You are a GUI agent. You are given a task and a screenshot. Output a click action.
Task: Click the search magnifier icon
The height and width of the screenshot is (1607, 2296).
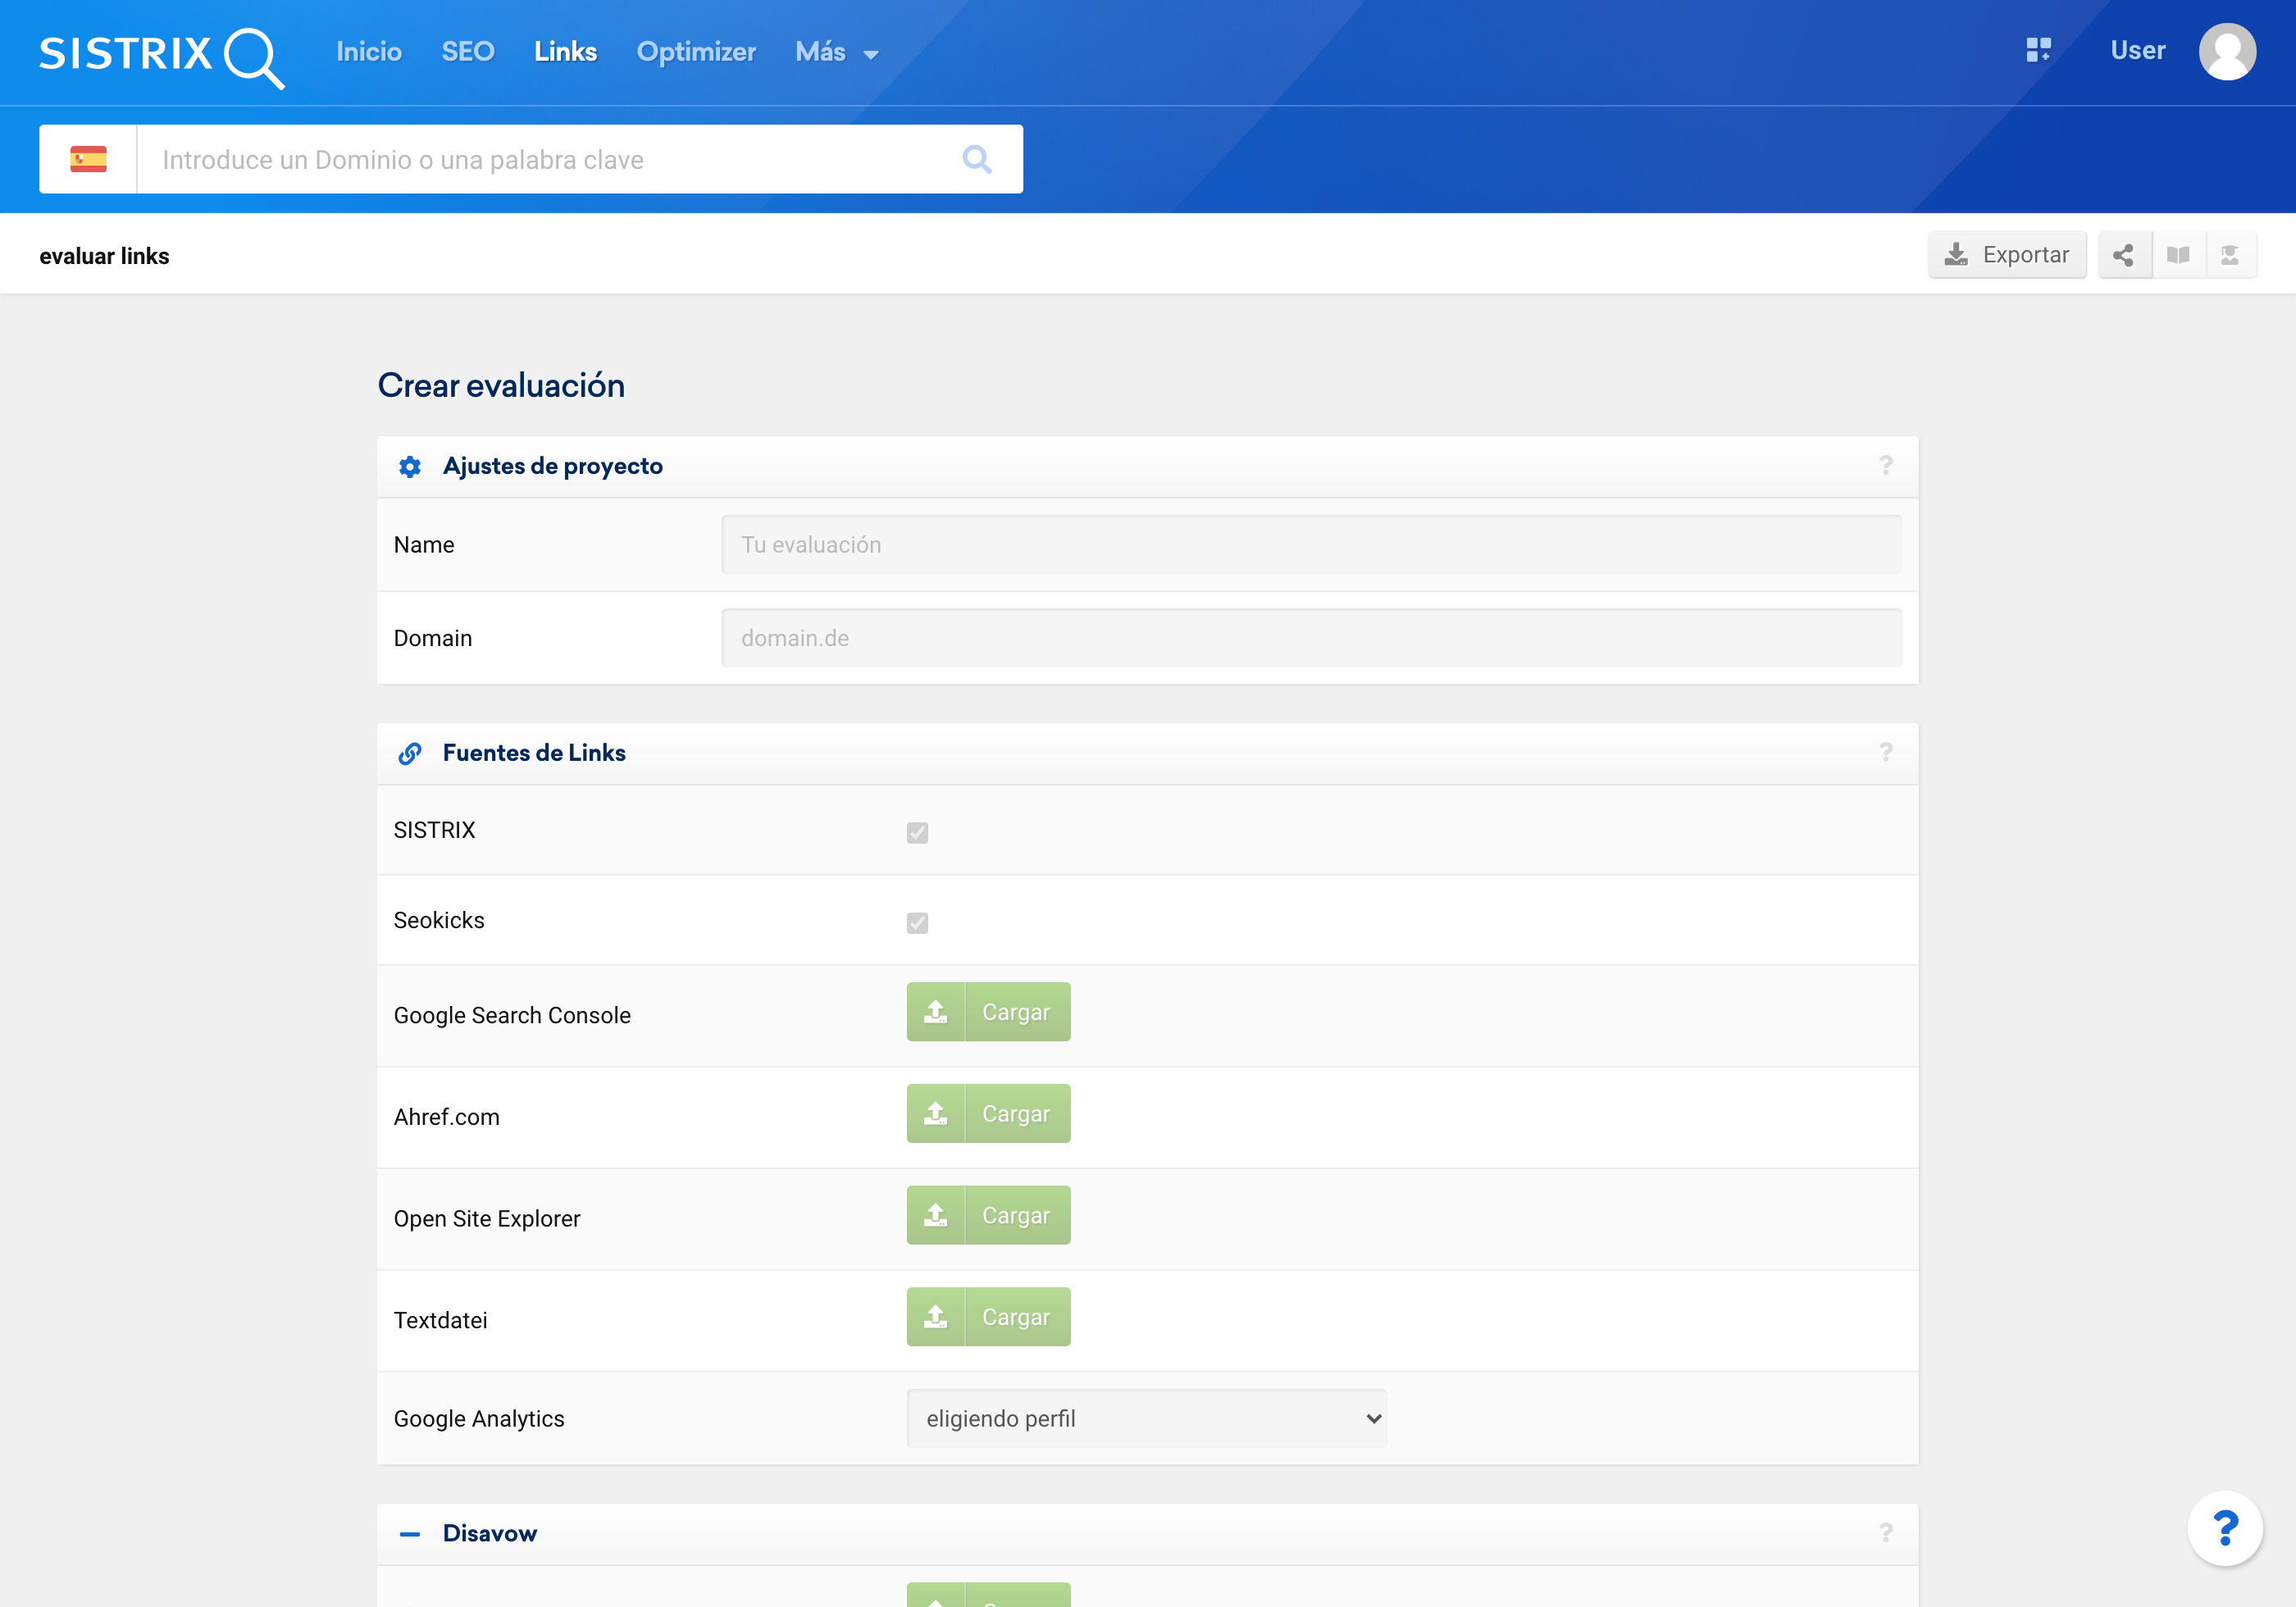[976, 159]
